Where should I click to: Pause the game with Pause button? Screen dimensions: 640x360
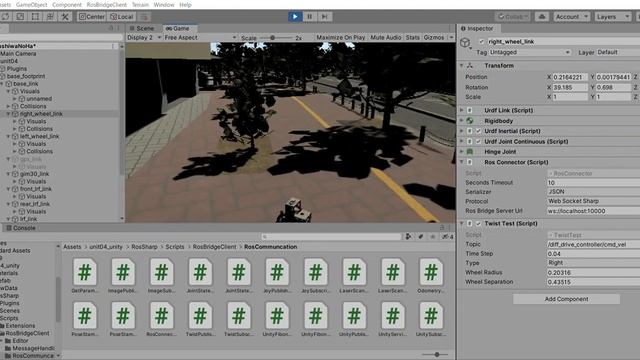click(310, 17)
